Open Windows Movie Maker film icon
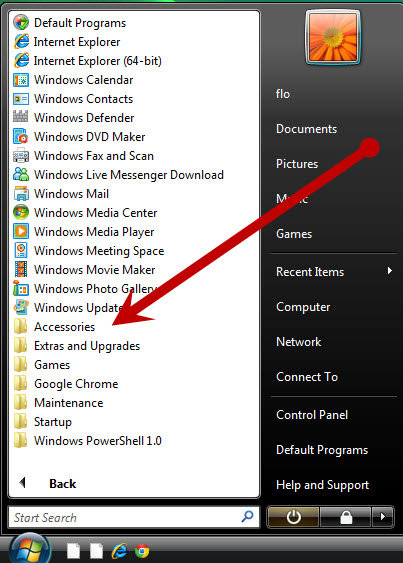The width and height of the screenshot is (403, 563). pyautogui.click(x=21, y=269)
